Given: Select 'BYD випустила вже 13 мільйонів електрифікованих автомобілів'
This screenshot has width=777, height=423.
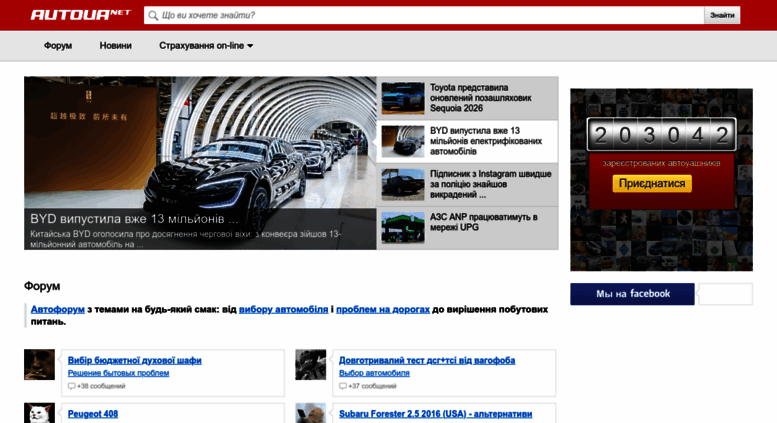Looking at the screenshot, I should click(486, 141).
